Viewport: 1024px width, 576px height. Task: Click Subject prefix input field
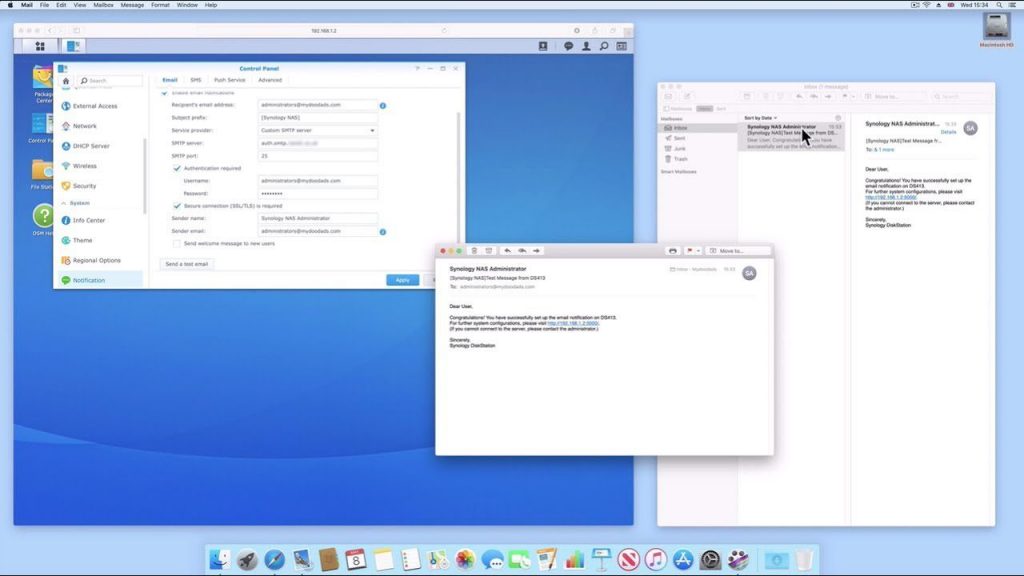tap(317, 118)
